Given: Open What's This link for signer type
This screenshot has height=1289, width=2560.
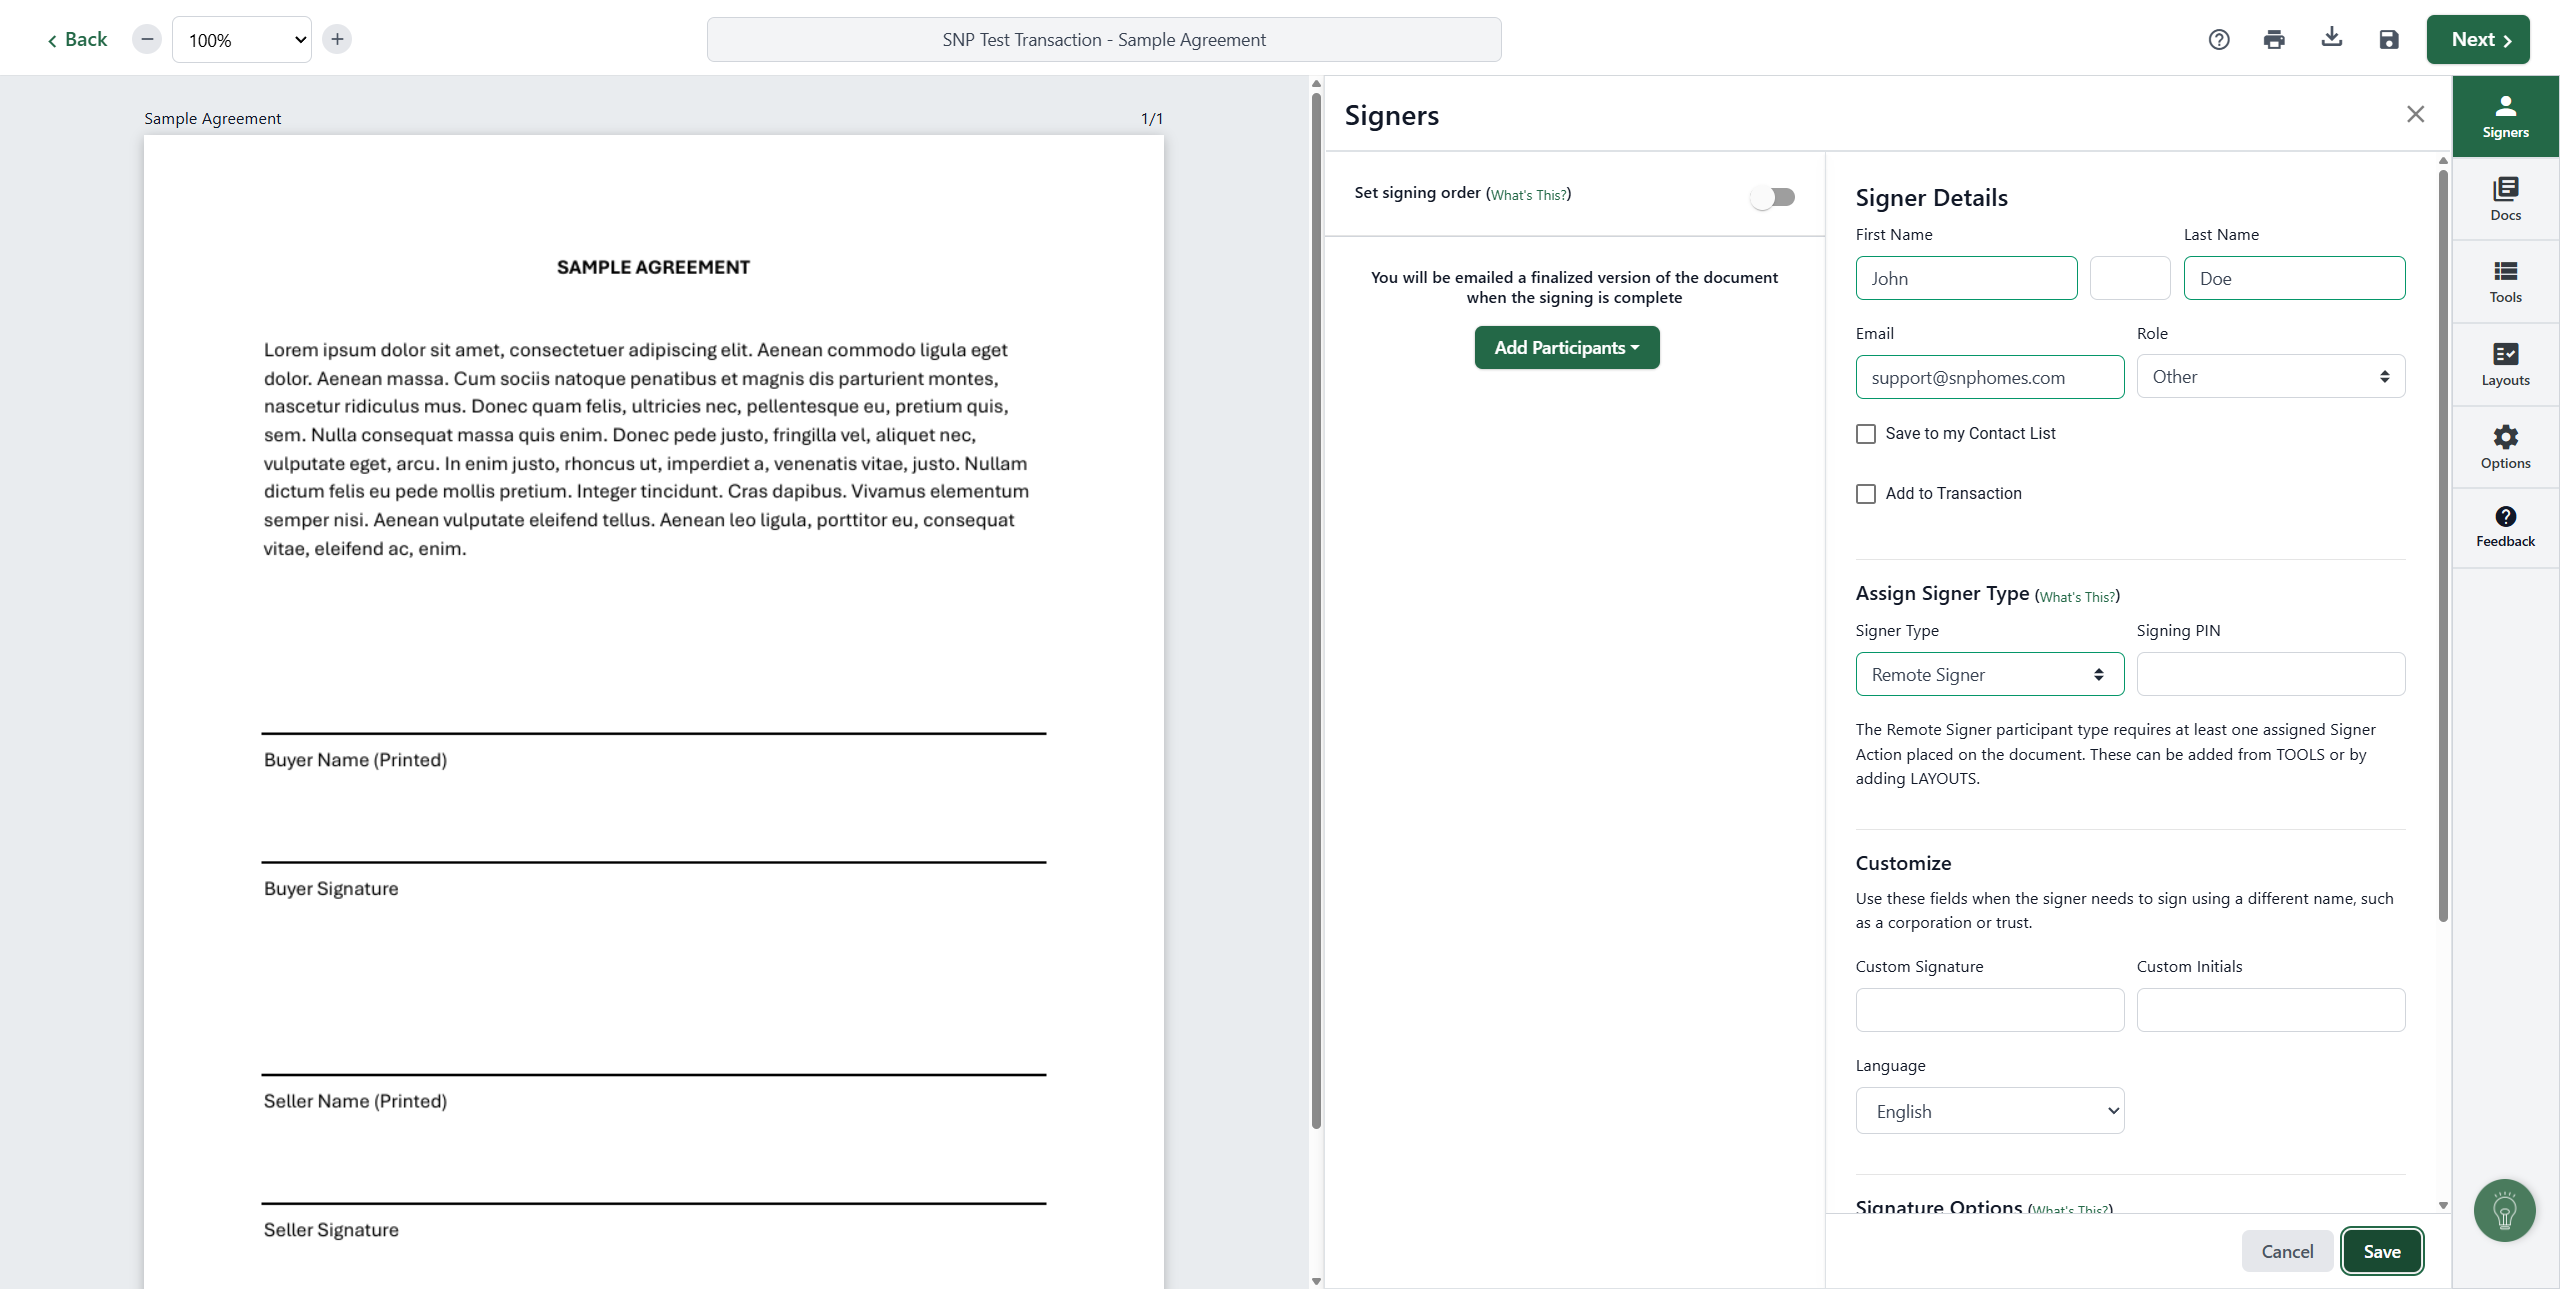Looking at the screenshot, I should [x=2077, y=597].
